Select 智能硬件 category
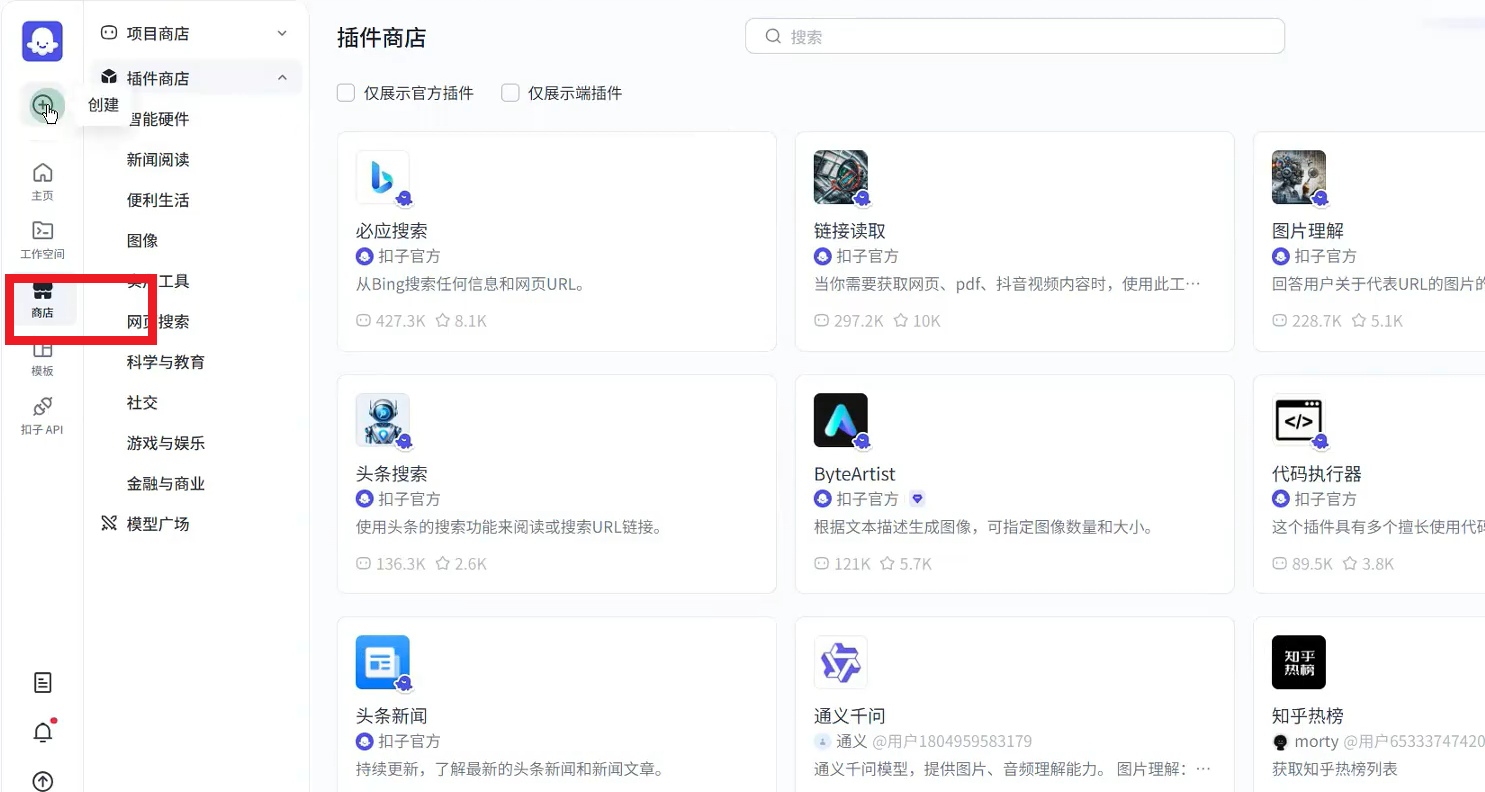 [x=158, y=119]
